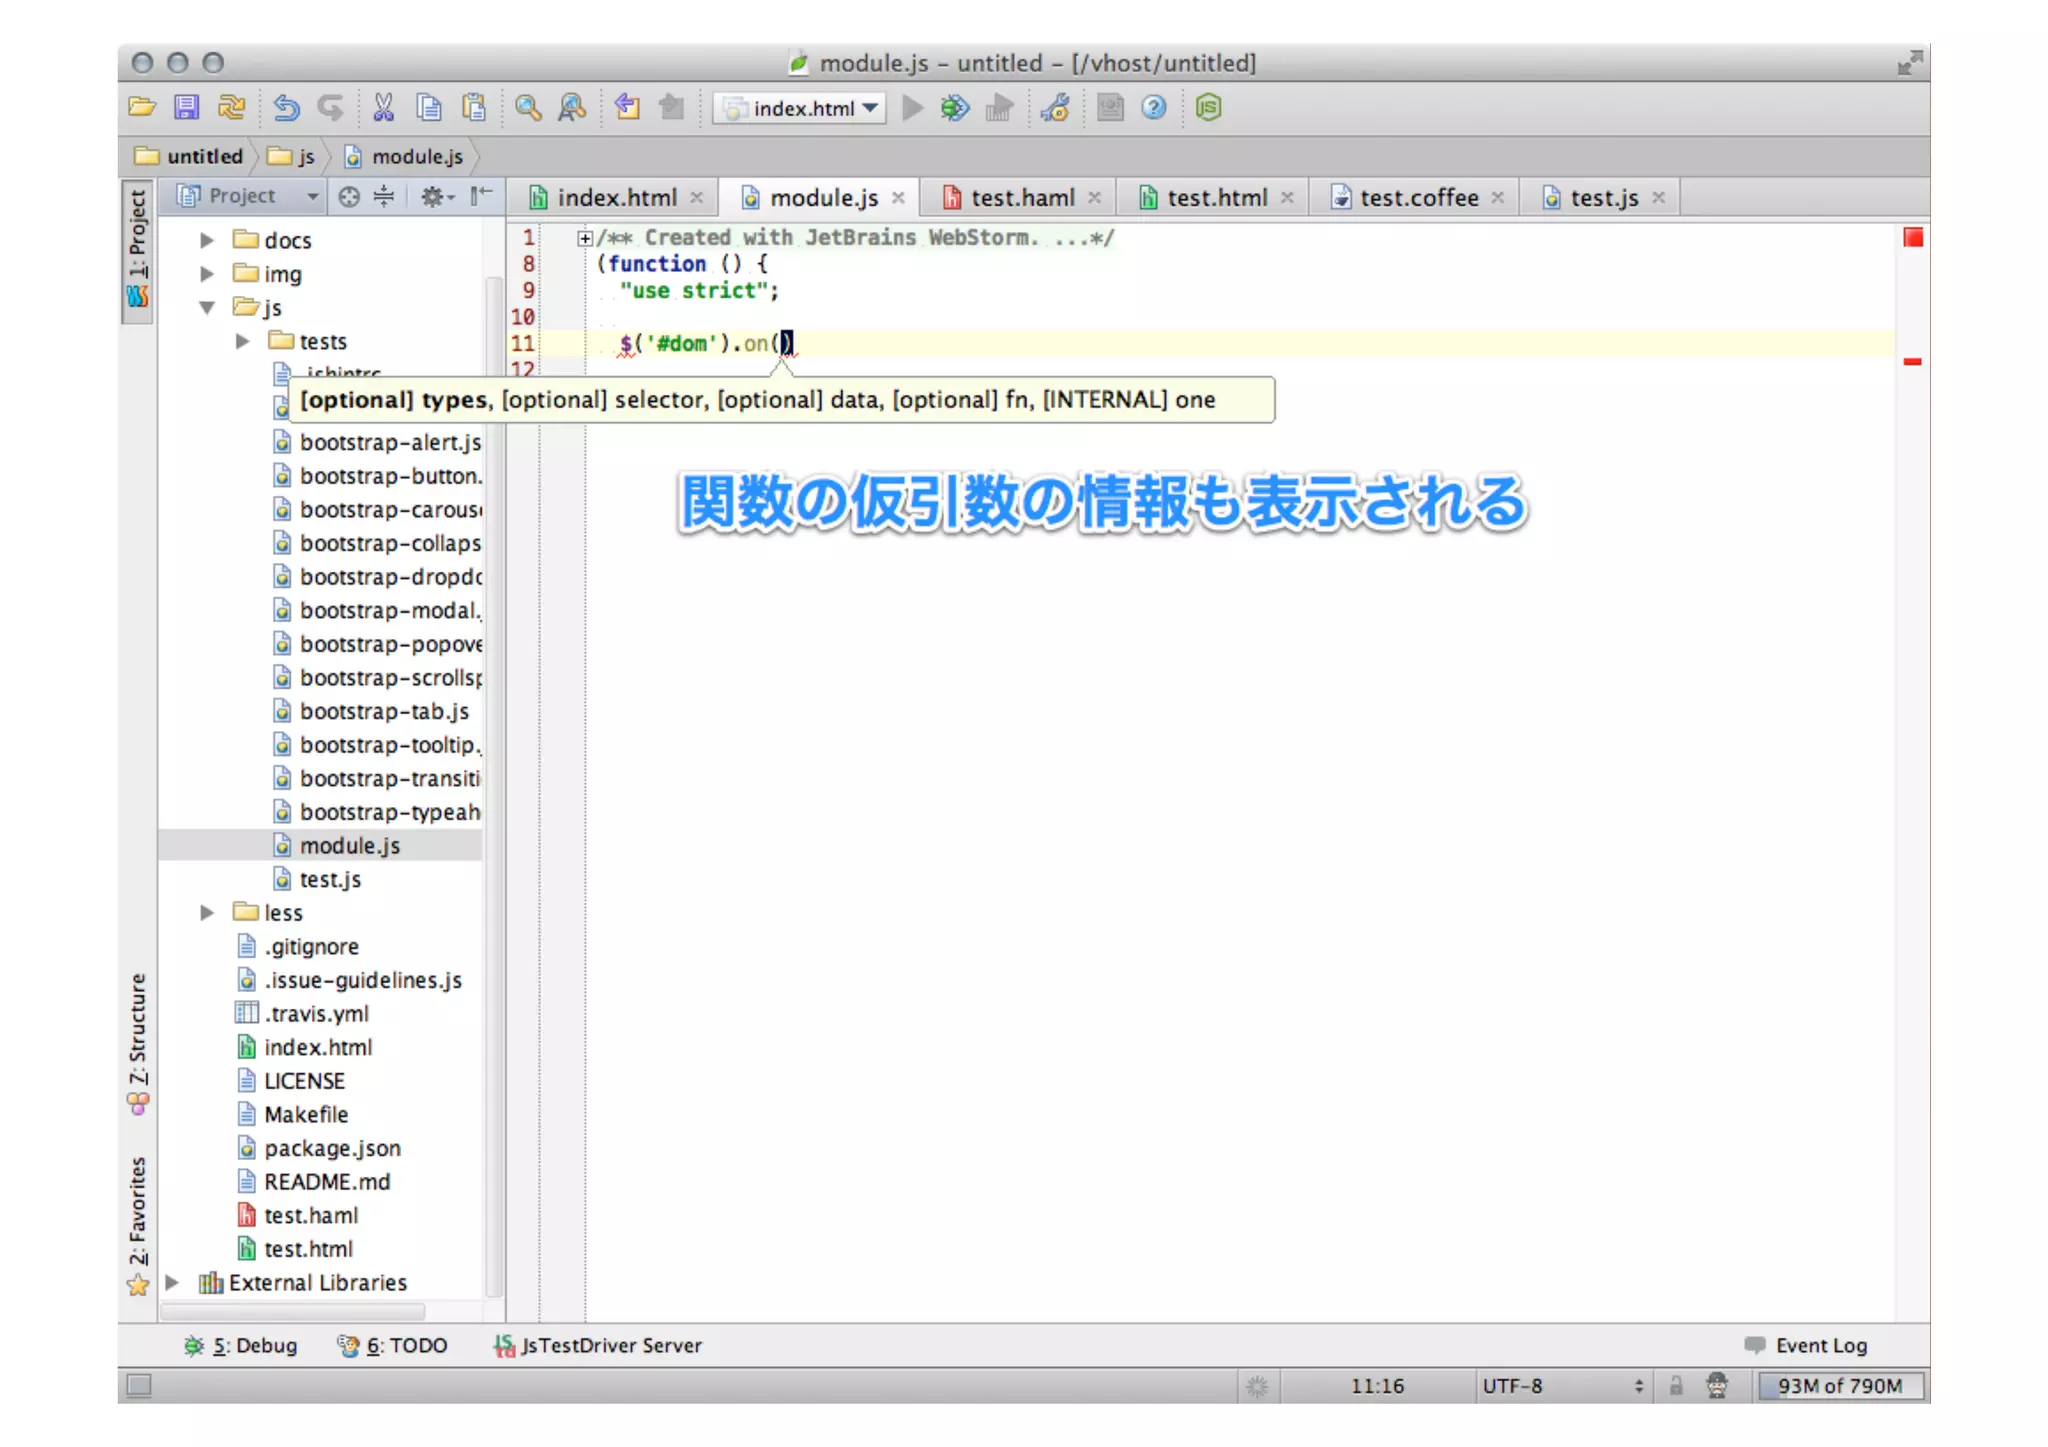The height and width of the screenshot is (1447, 2048).
Task: Click the red error indicator square
Action: point(1912,238)
